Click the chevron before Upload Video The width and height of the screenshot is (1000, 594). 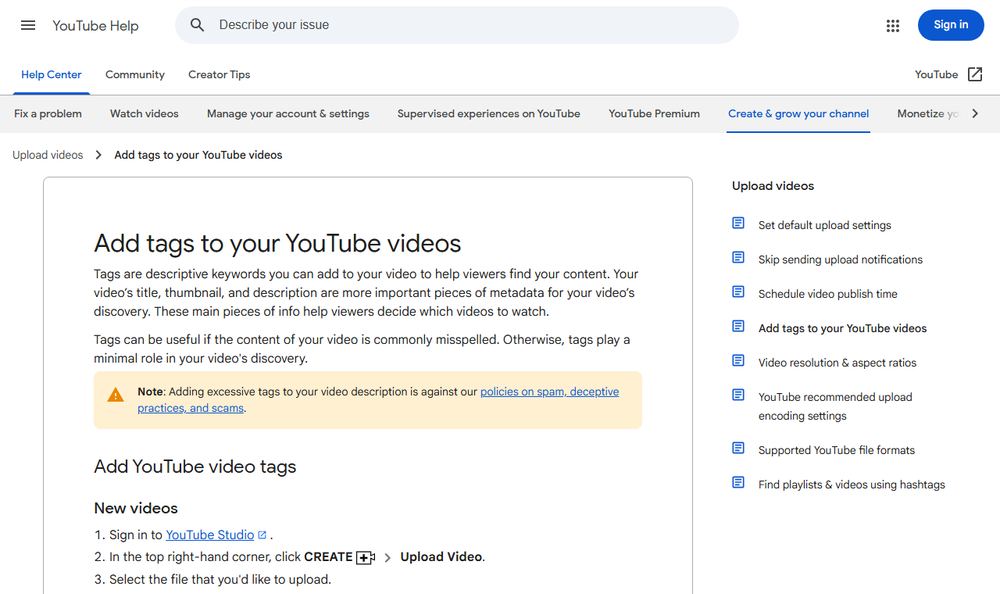coord(387,558)
